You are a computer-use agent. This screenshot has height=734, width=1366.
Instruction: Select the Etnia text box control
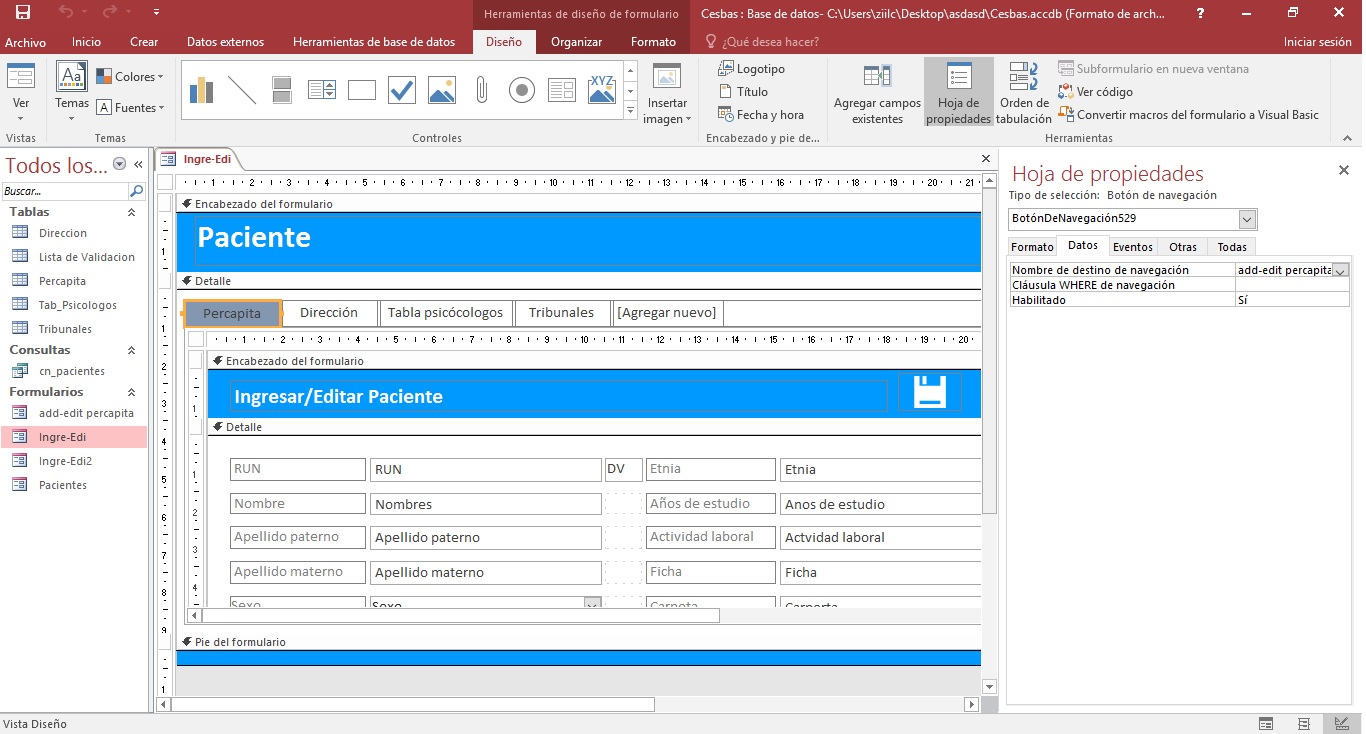881,469
